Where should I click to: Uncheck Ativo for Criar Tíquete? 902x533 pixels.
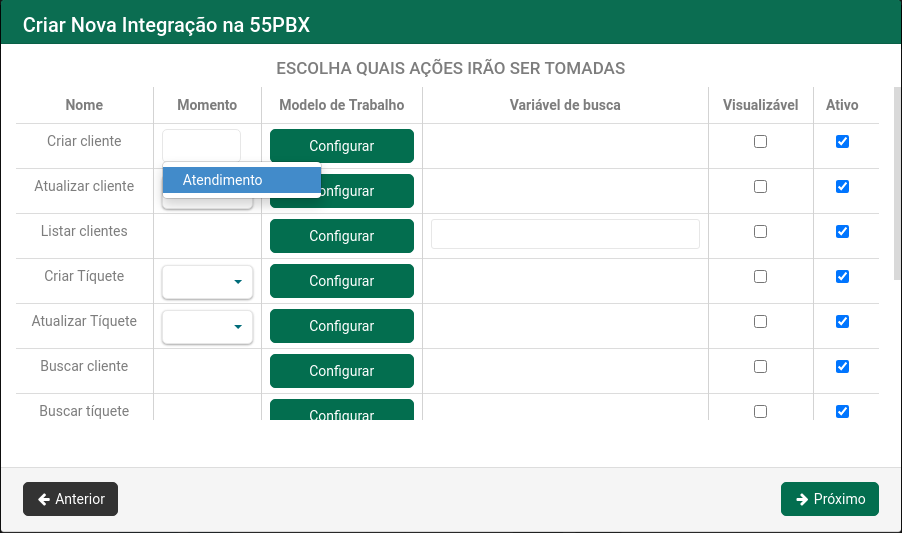[x=842, y=277]
